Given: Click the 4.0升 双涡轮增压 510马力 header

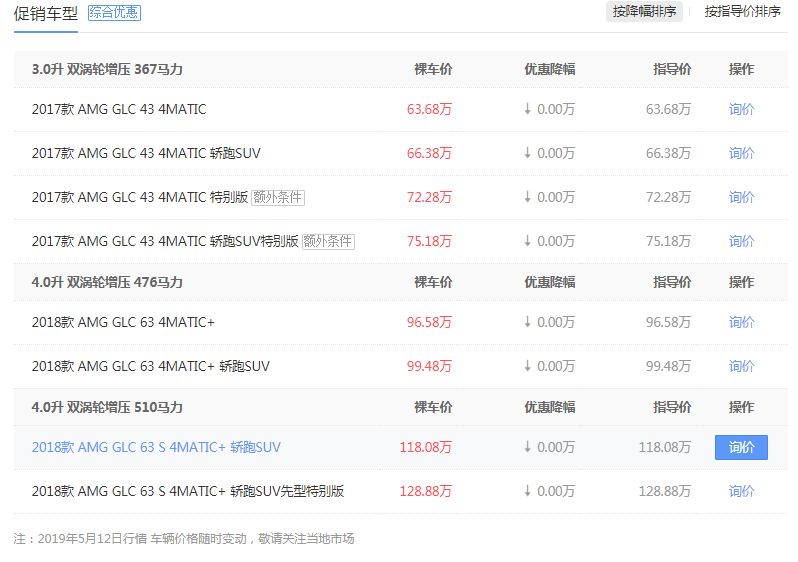Looking at the screenshot, I should coord(107,407).
